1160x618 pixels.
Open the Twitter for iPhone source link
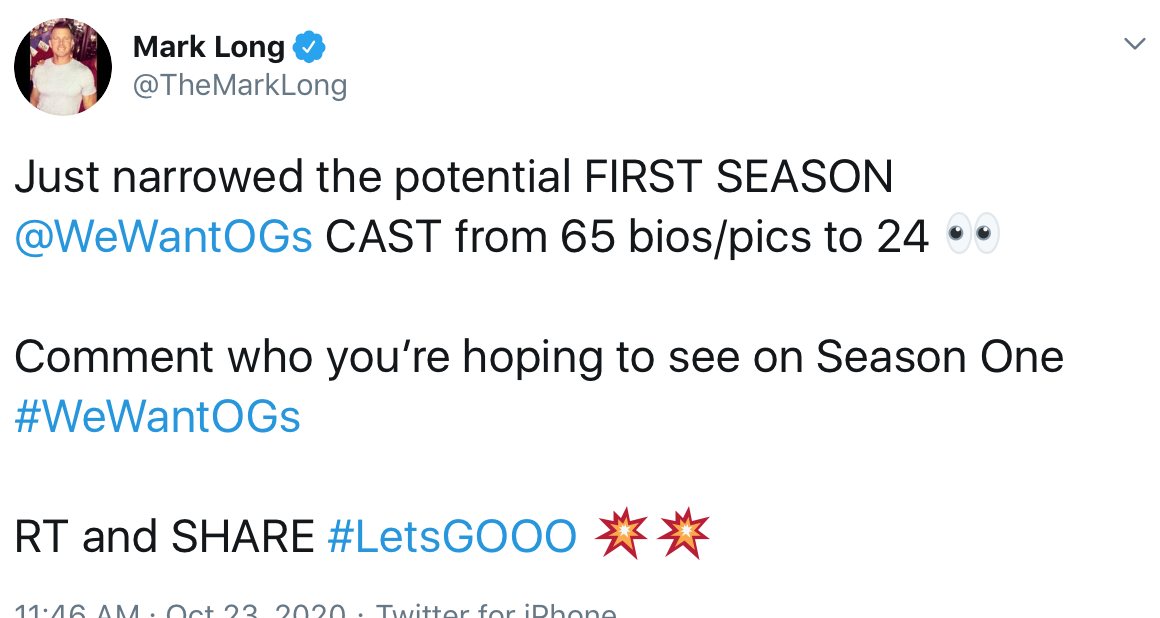(496, 611)
